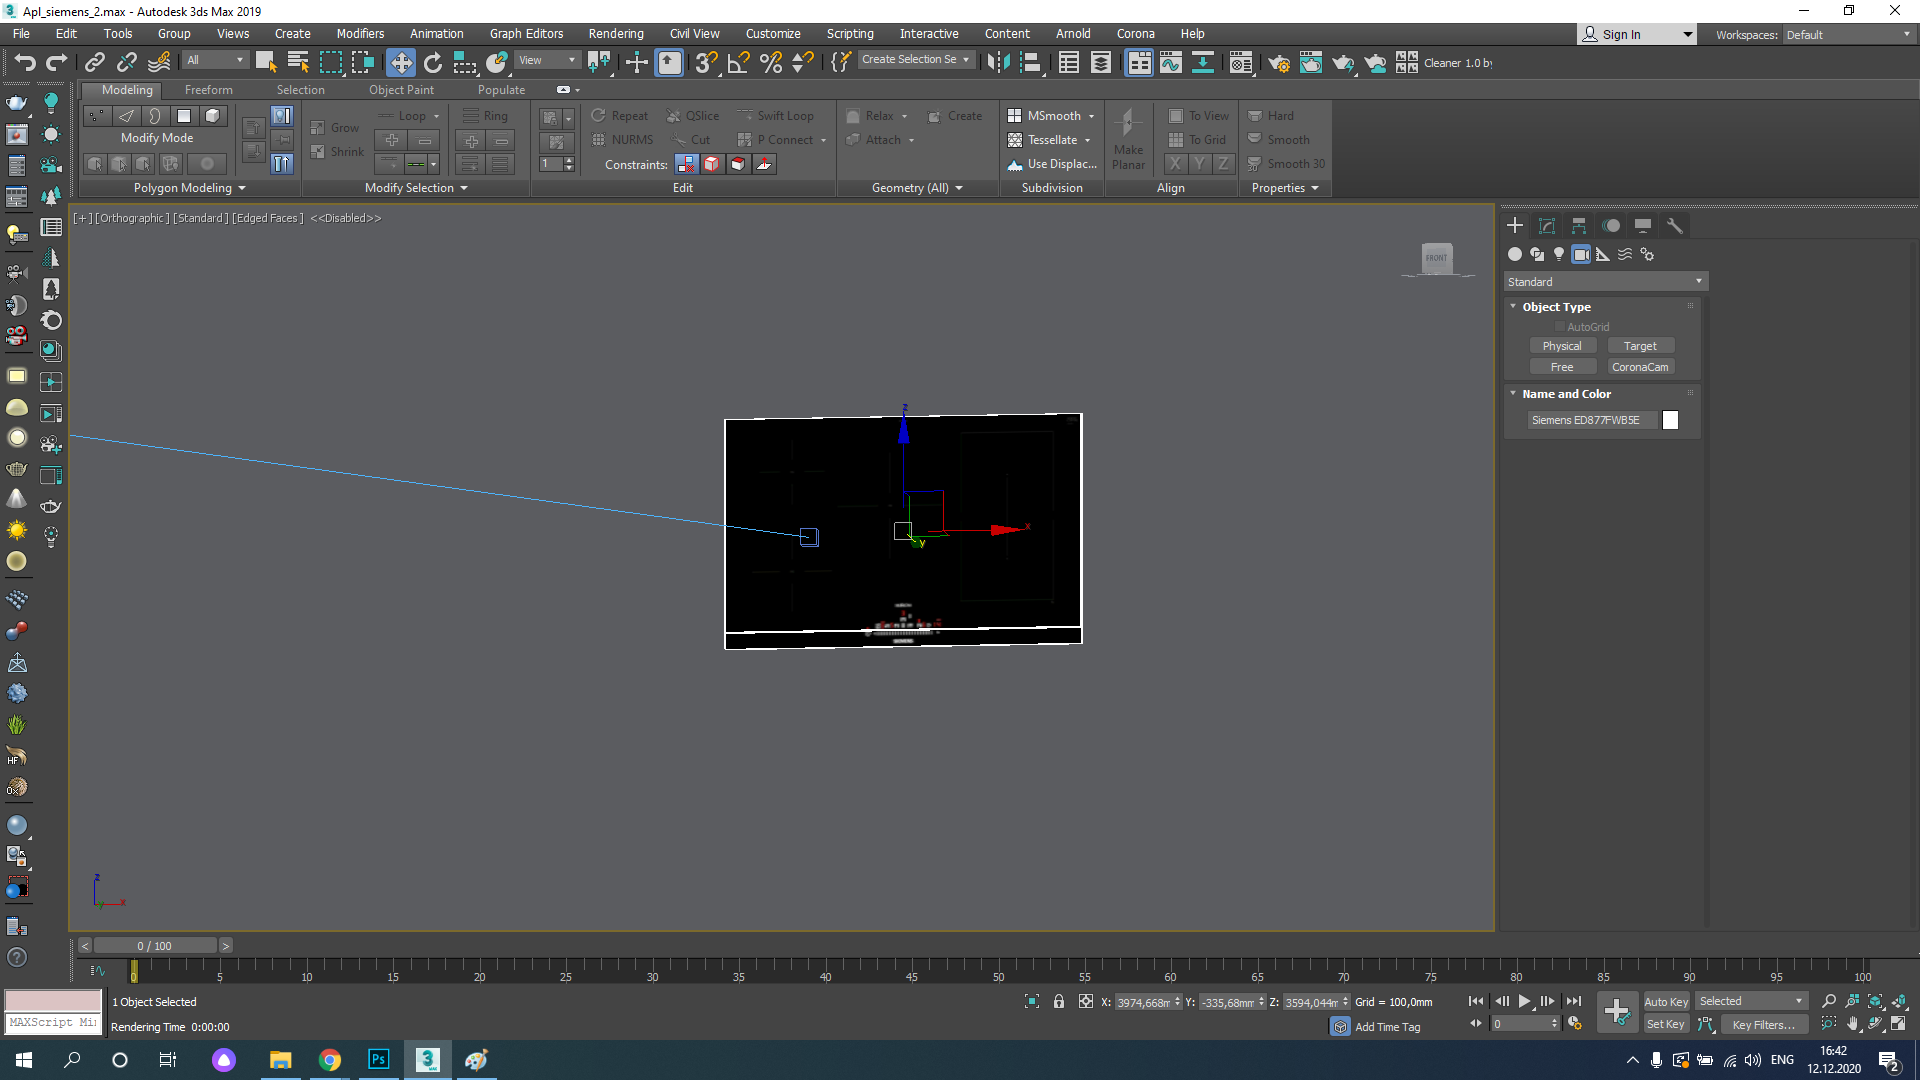The height and width of the screenshot is (1080, 1920).
Task: Open the Rendered Frame Window icon
Action: click(x=1311, y=62)
